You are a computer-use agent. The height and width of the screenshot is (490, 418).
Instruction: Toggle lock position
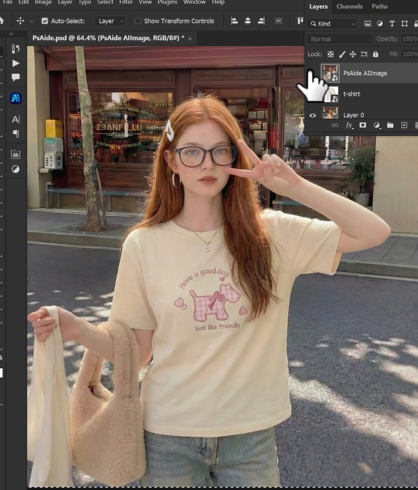pyautogui.click(x=353, y=54)
